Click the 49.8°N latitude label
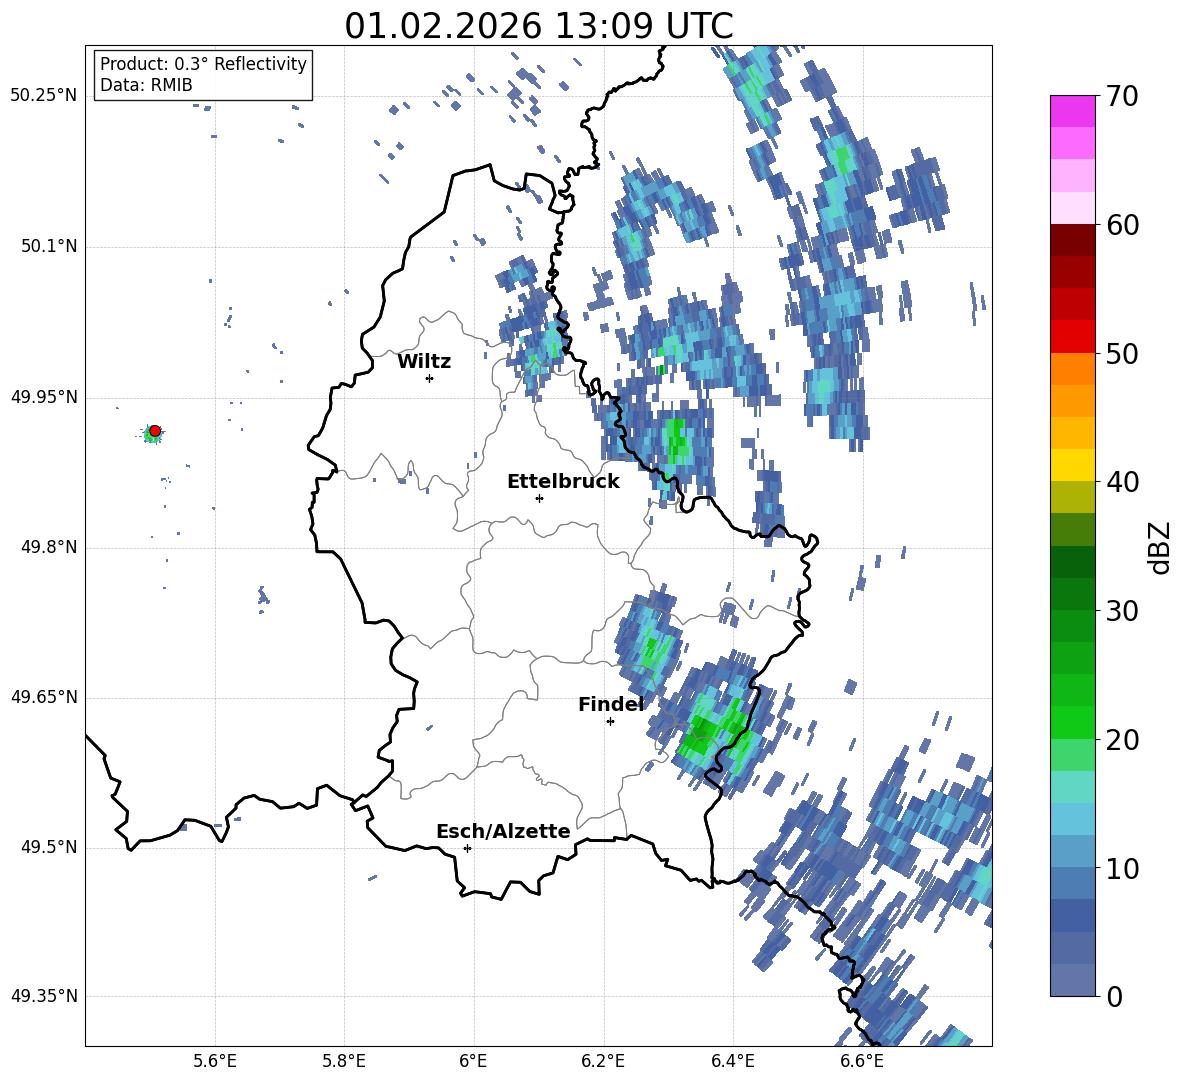This screenshot has height=1081, width=1184. 49,547
